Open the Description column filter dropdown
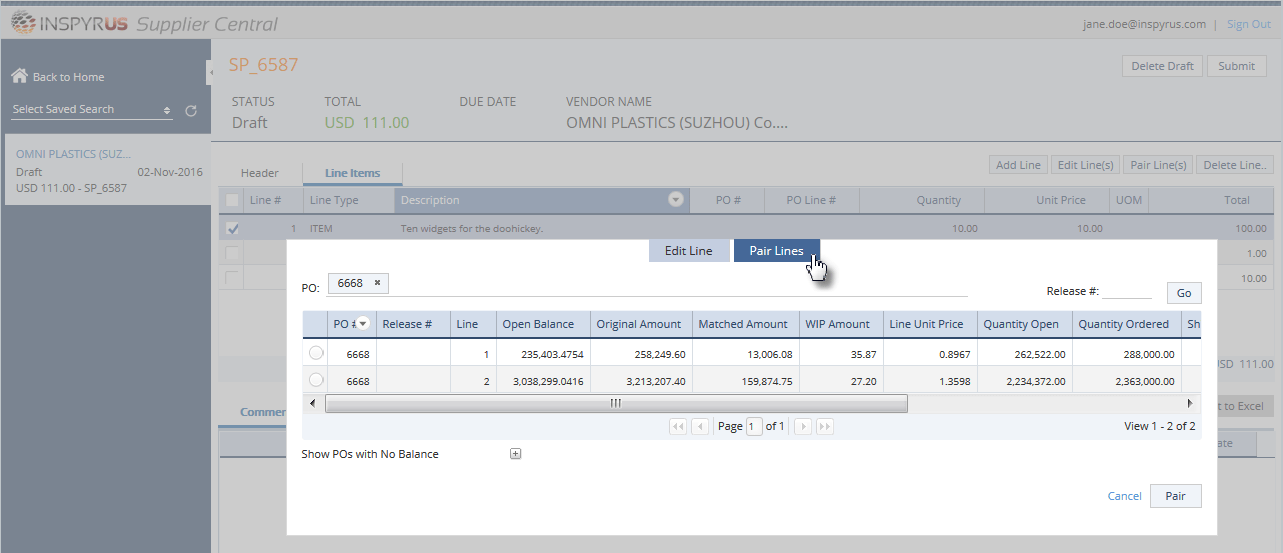This screenshot has height=553, width=1283. tap(676, 200)
